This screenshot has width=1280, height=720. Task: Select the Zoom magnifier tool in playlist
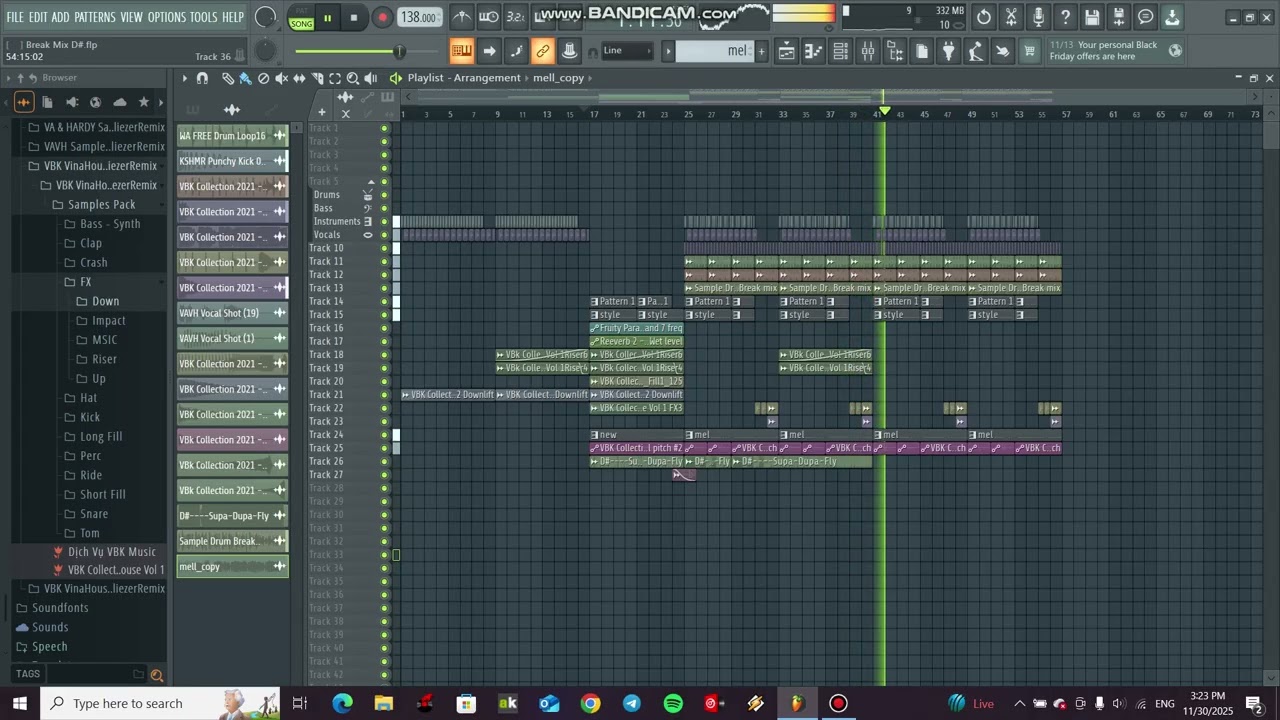click(353, 78)
